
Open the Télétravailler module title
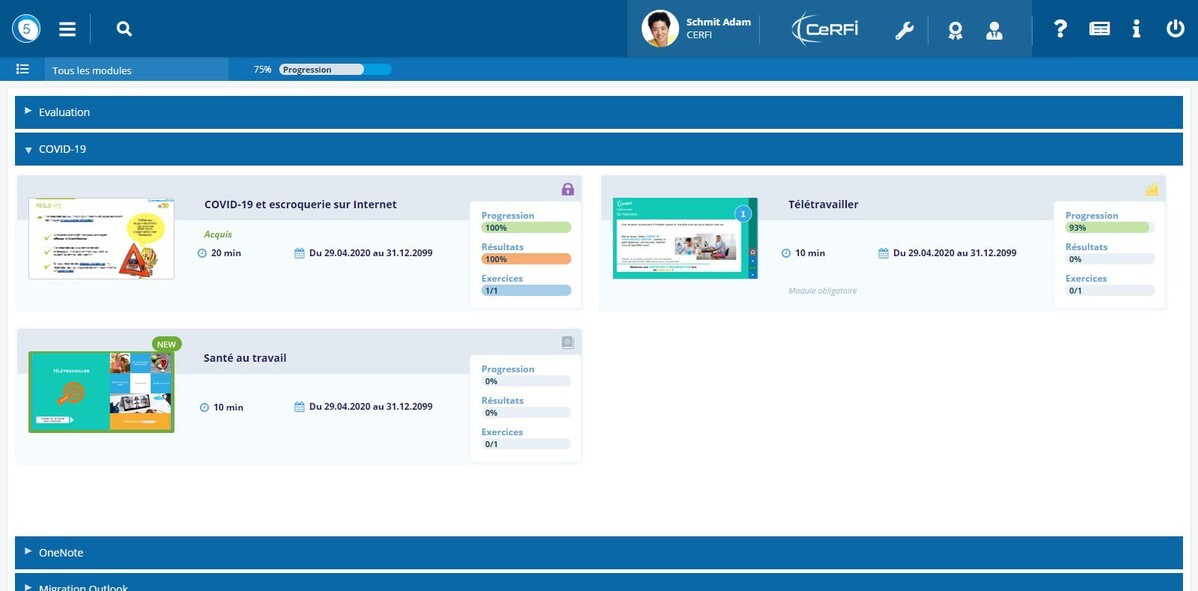pyautogui.click(x=823, y=205)
